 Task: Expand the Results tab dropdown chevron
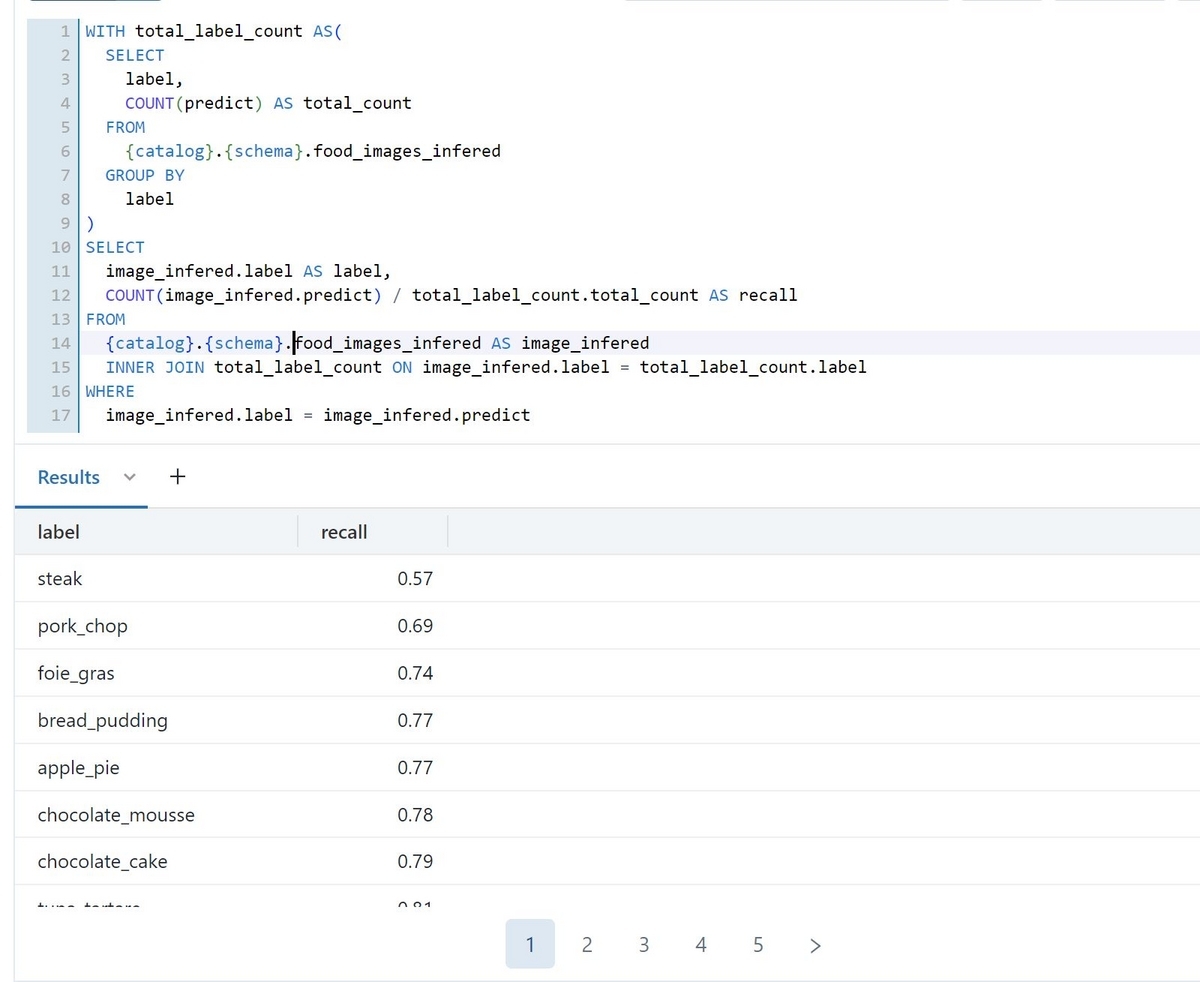[129, 478]
